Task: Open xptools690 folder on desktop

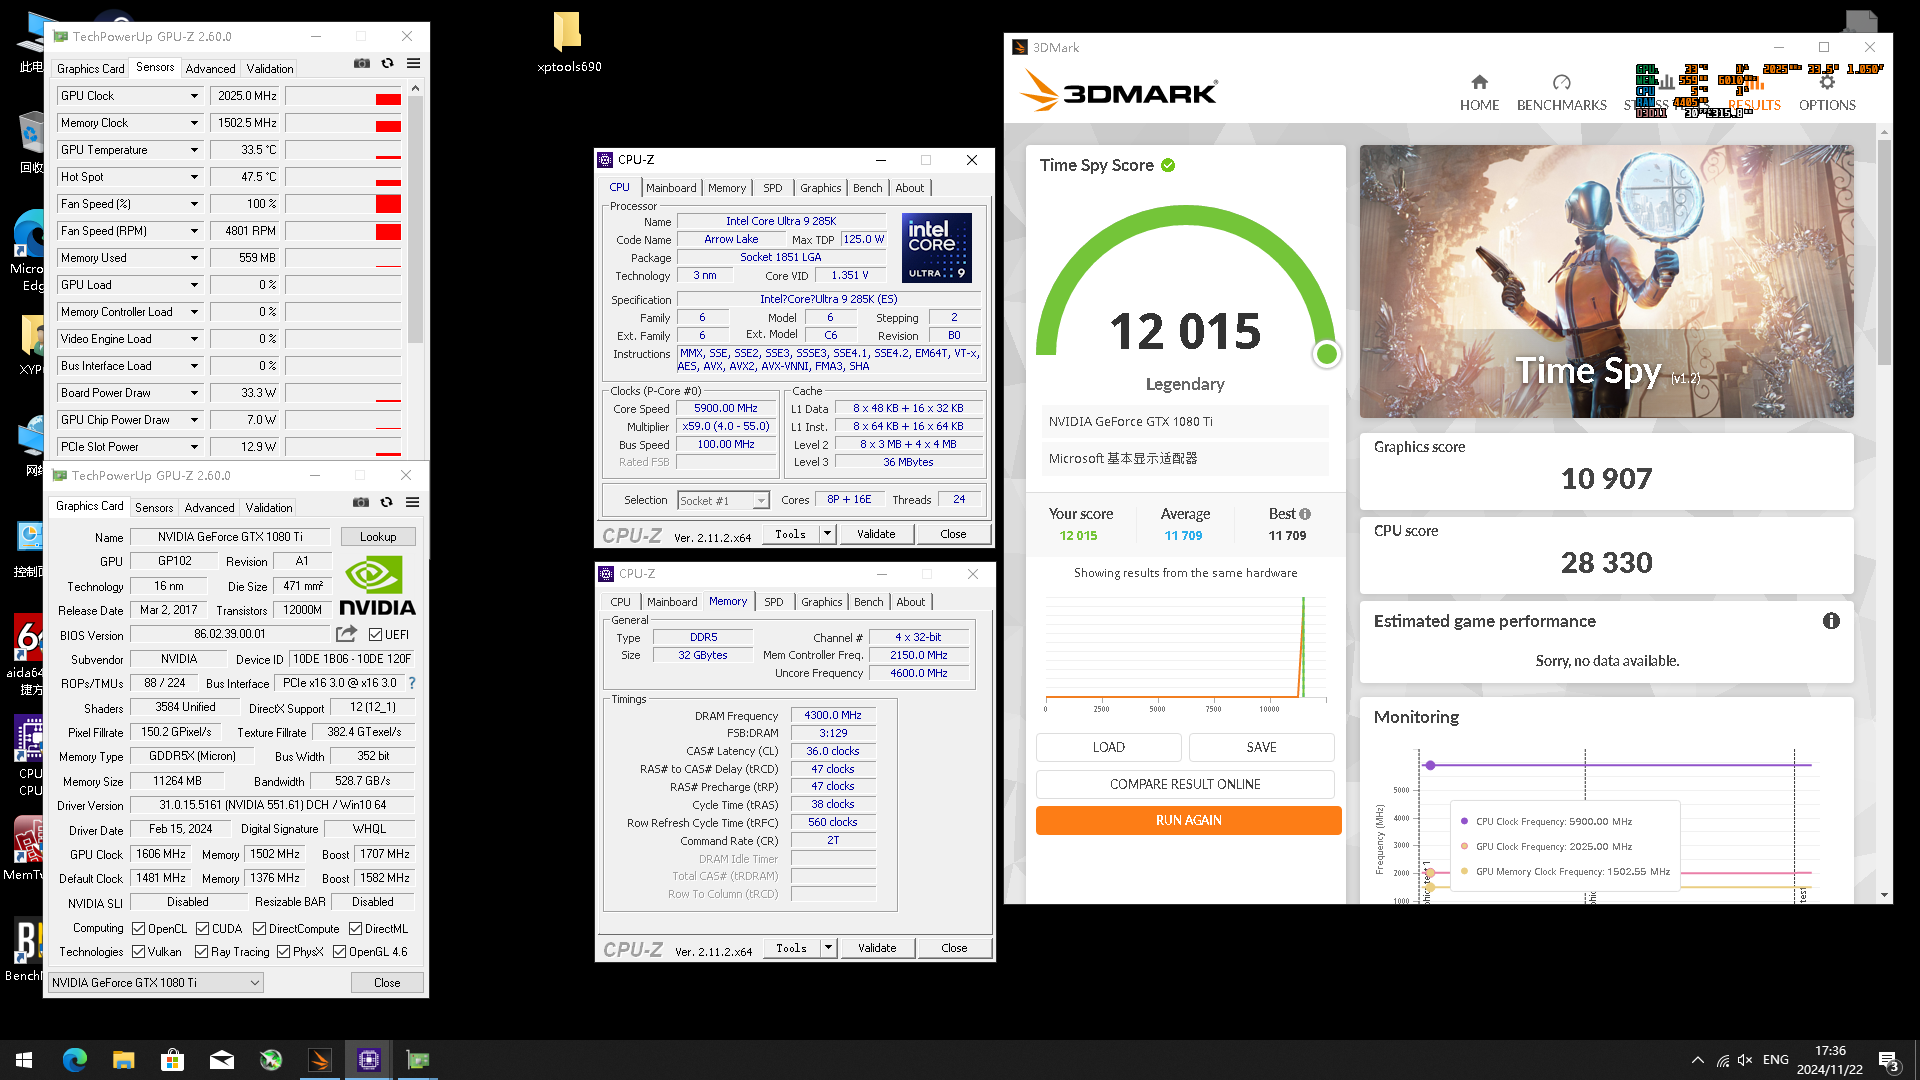Action: click(568, 43)
